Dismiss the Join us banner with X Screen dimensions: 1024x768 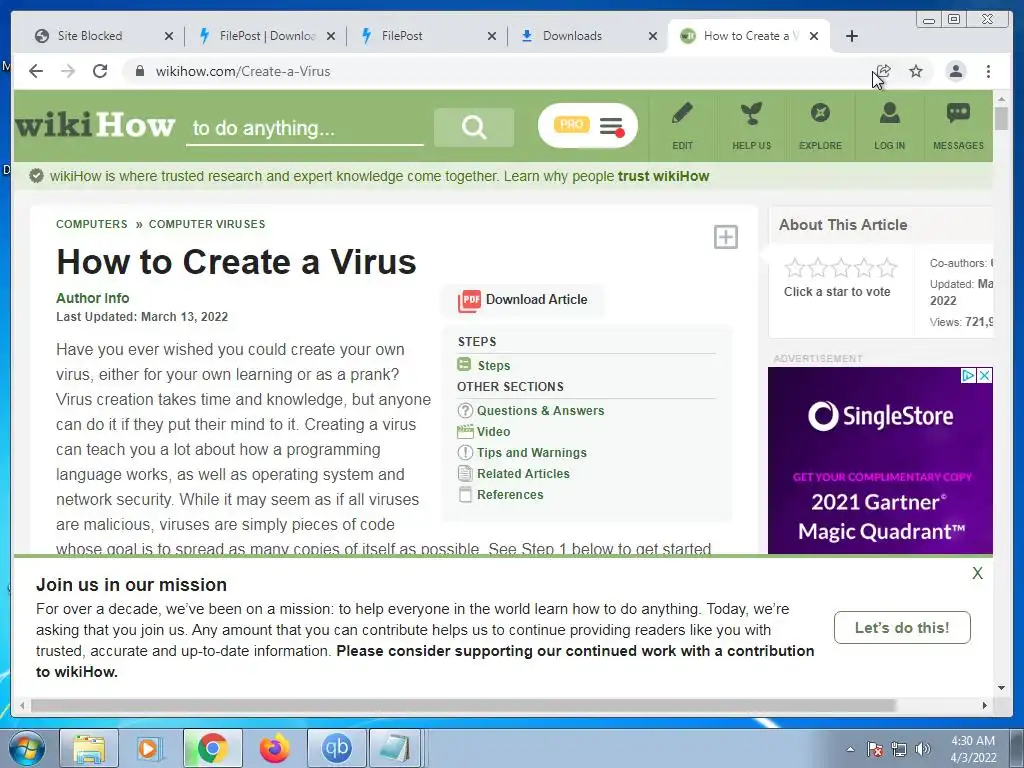coord(977,573)
